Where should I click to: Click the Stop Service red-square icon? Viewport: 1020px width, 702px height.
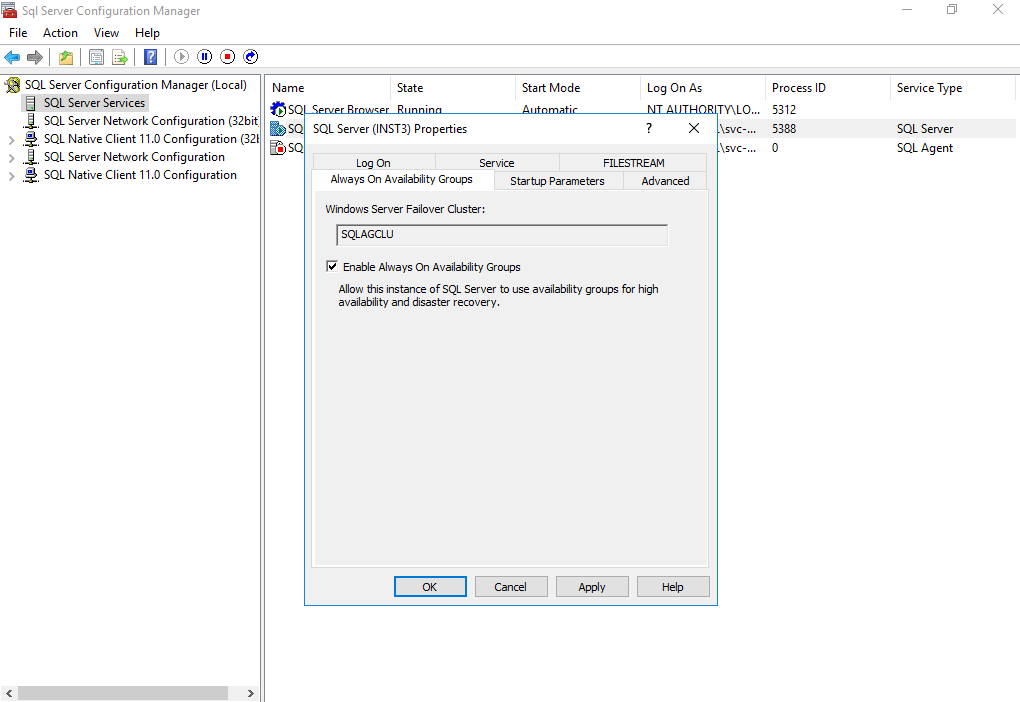pos(228,57)
